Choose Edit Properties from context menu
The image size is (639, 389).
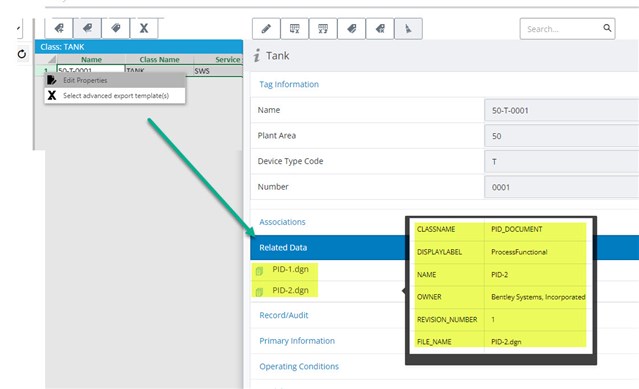coord(115,80)
